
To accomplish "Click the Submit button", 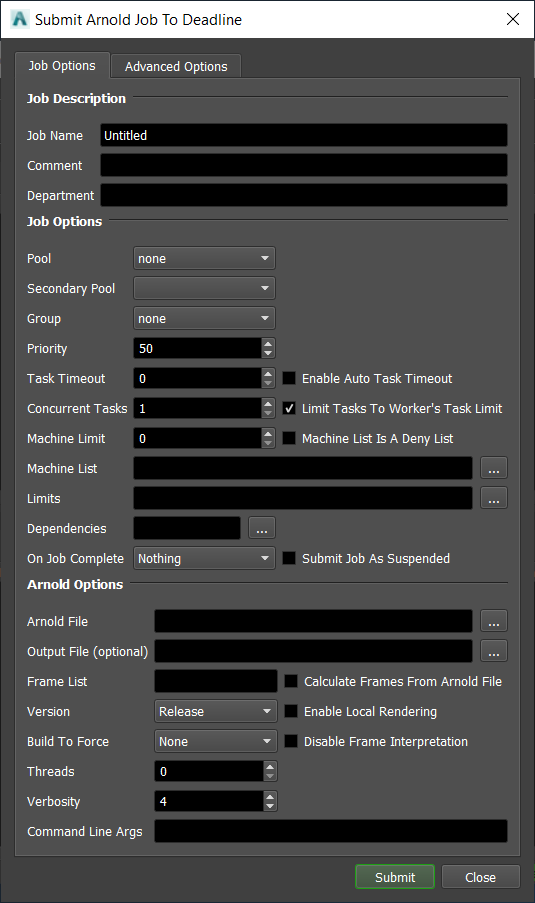I will click(395, 877).
